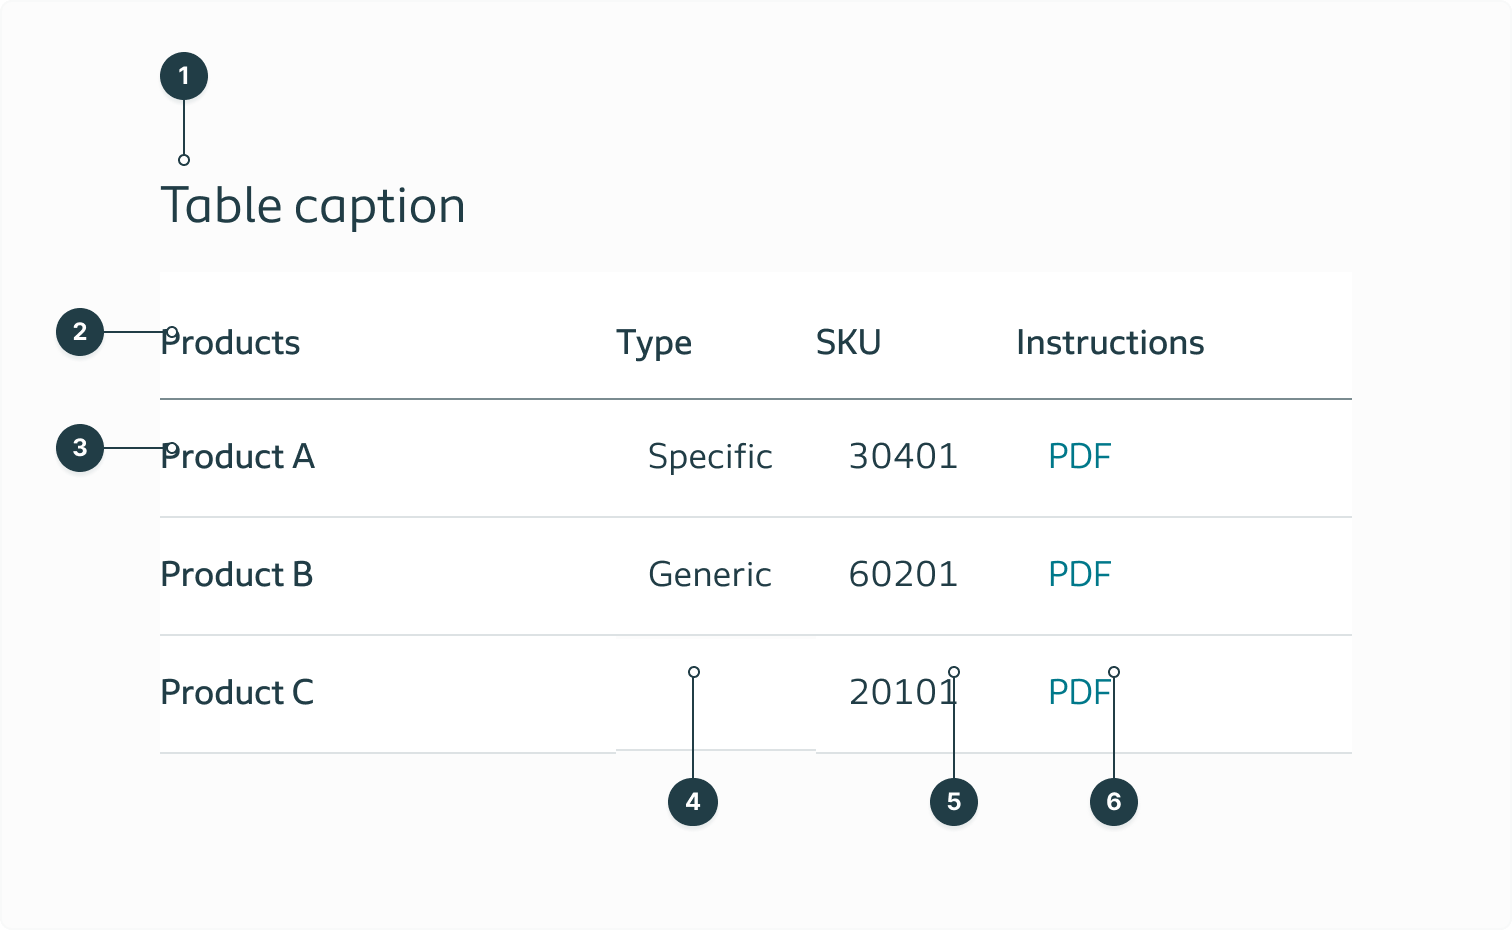Select the Product C row label
1512x930 pixels.
coord(237,692)
